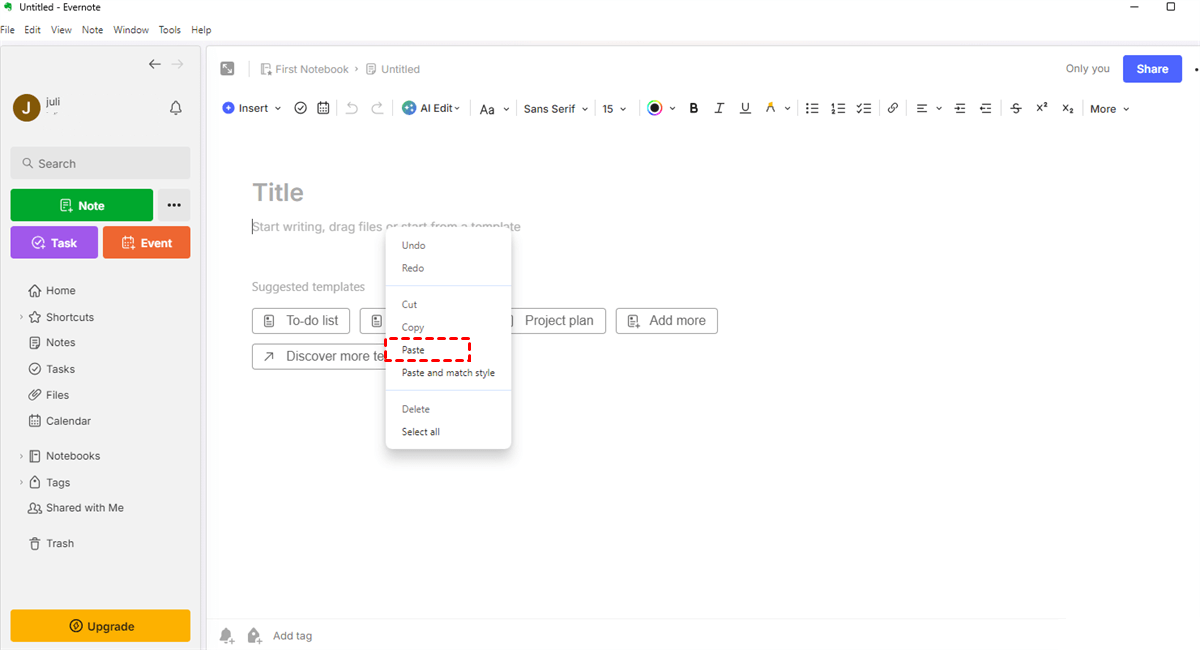
Task: Decrease indent of the paragraph
Action: tap(986, 108)
